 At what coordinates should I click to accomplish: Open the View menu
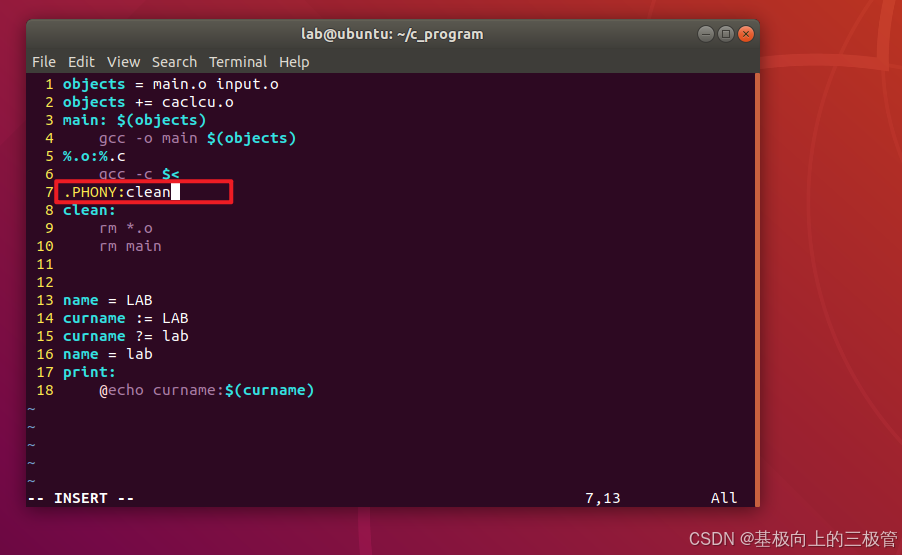click(x=123, y=62)
